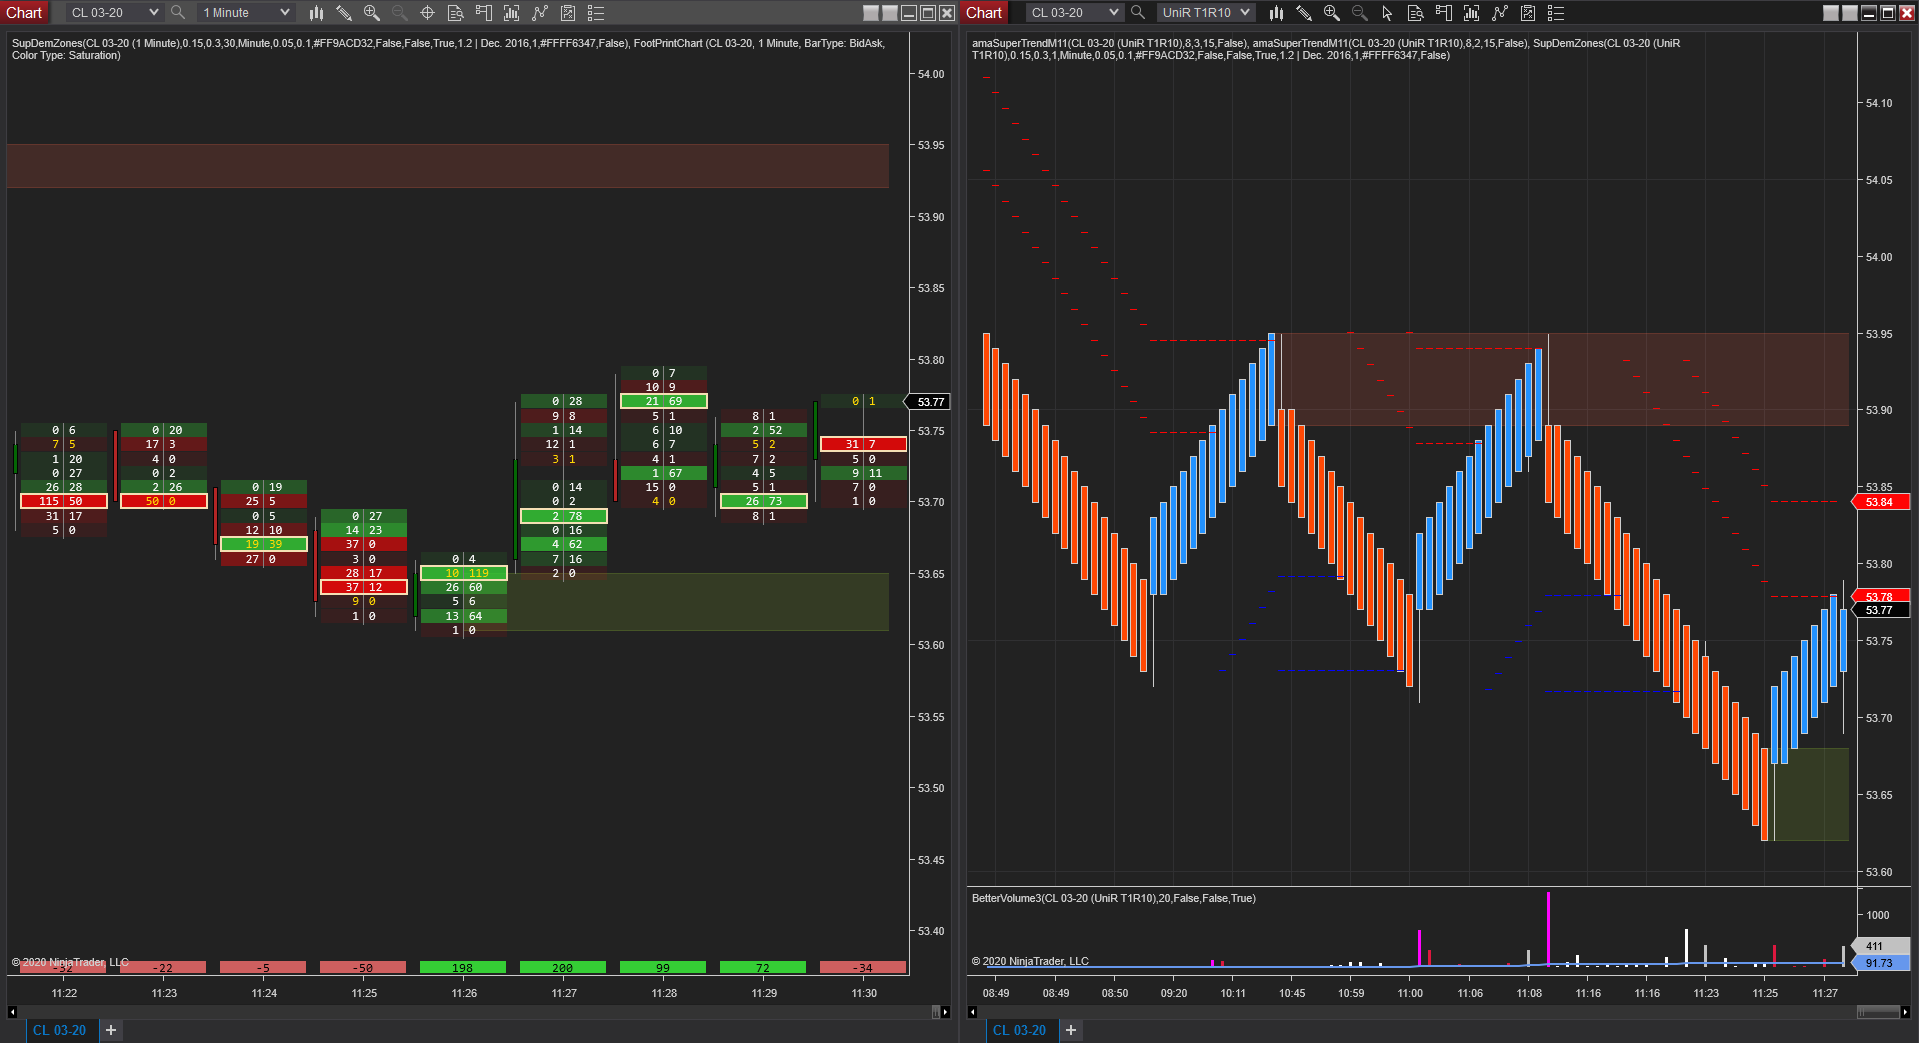1919x1043 pixels.
Task: Show the data box in left chart
Action: pyautogui.click(x=455, y=13)
